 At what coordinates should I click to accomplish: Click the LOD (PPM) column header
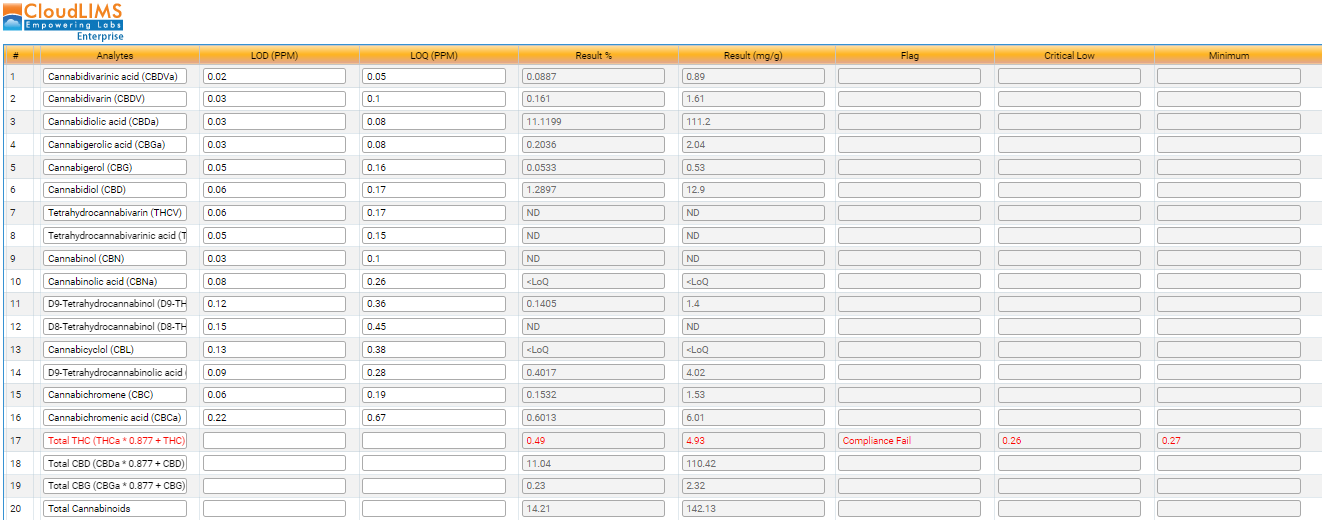pyautogui.click(x=274, y=56)
